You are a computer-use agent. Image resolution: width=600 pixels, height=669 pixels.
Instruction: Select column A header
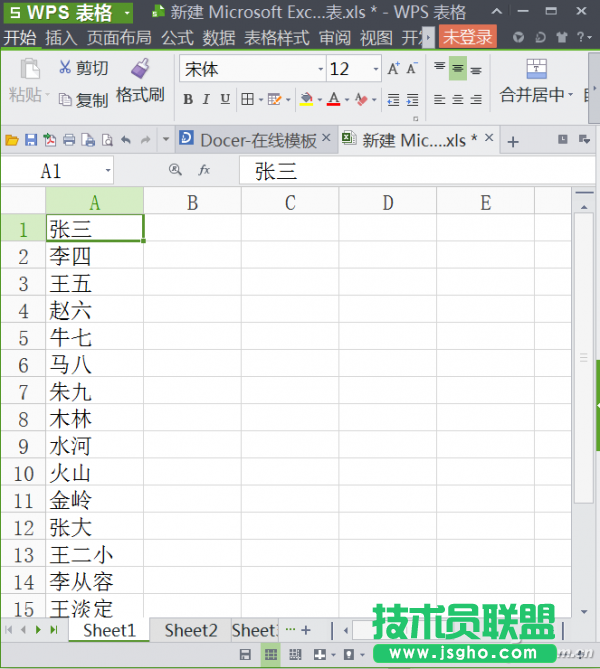click(94, 202)
